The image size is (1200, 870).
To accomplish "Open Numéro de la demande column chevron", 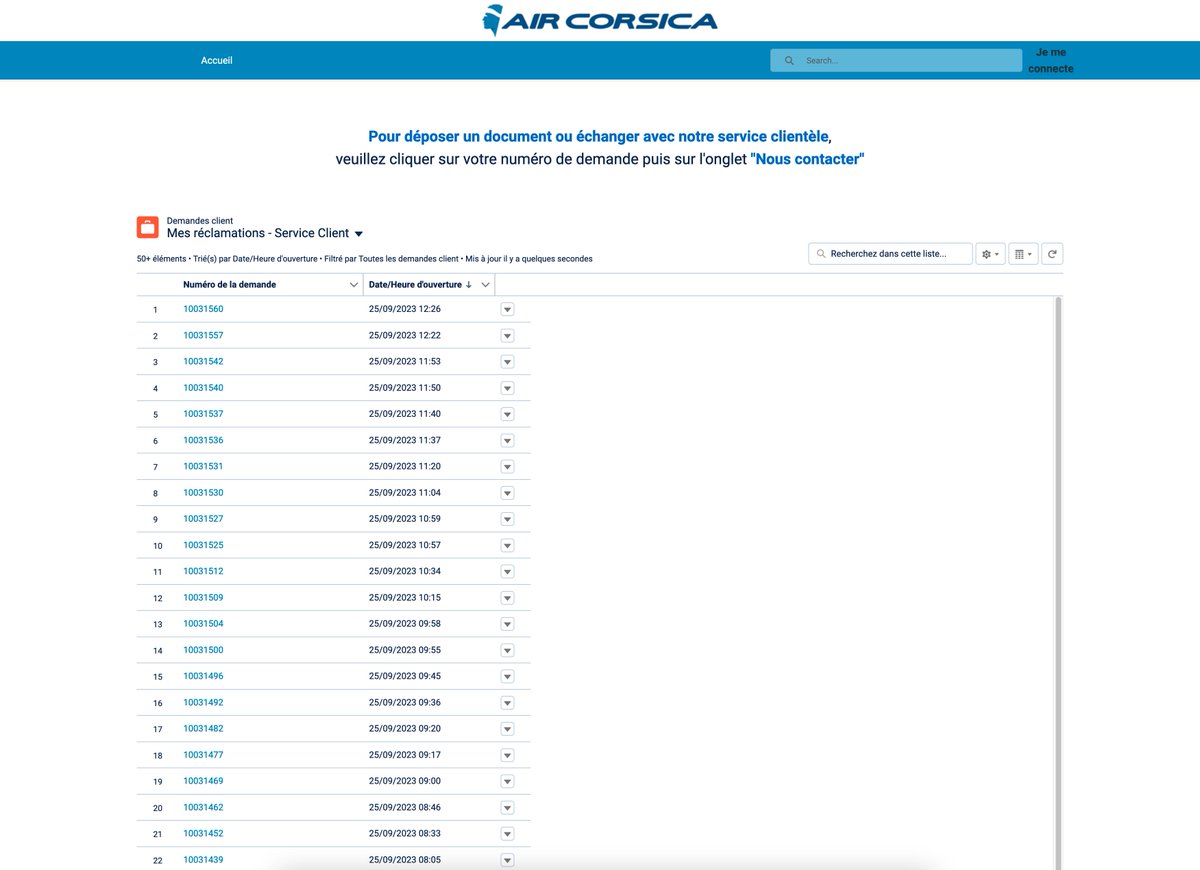I will tap(354, 285).
